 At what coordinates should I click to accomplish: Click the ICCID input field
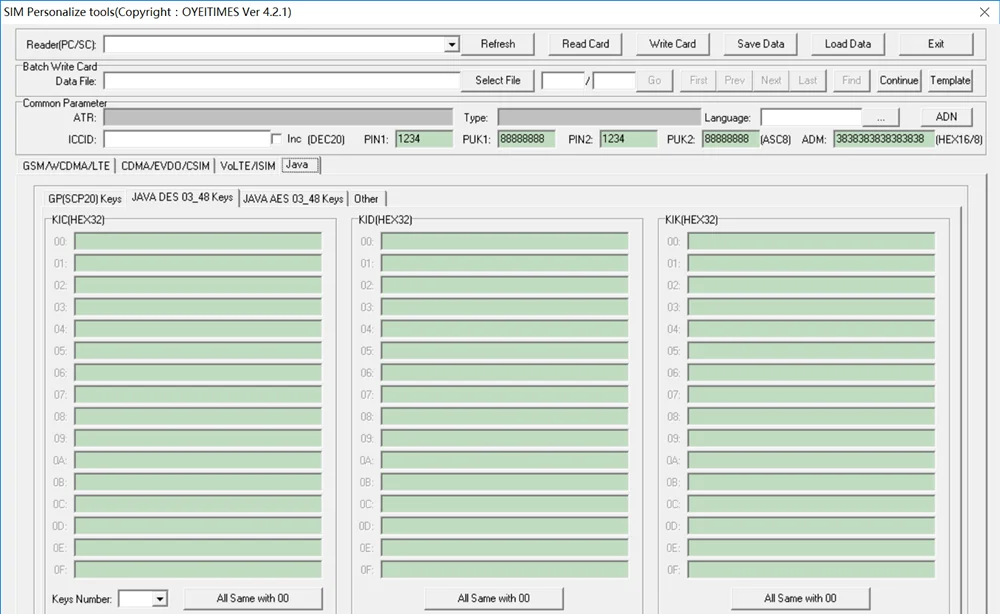tap(186, 139)
